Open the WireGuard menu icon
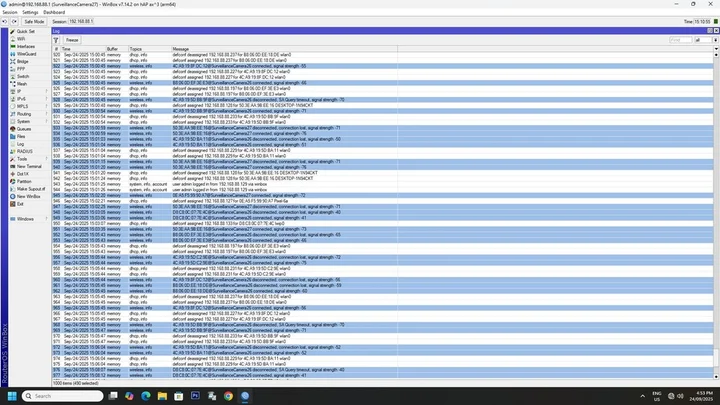 (x=13, y=54)
